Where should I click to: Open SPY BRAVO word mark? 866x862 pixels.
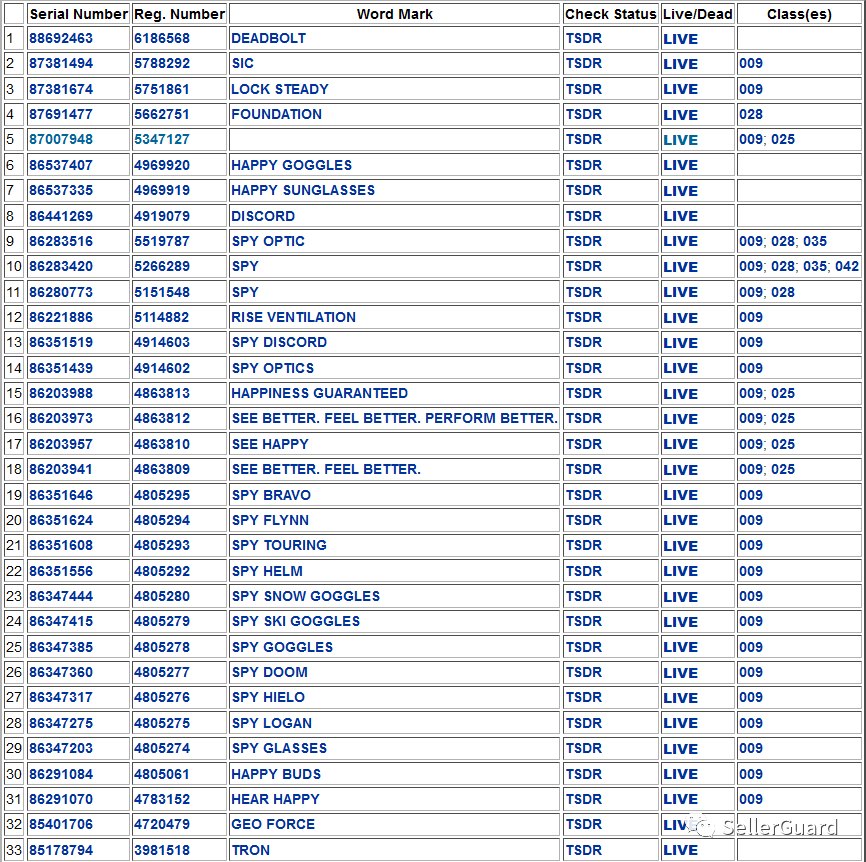[x=271, y=495]
